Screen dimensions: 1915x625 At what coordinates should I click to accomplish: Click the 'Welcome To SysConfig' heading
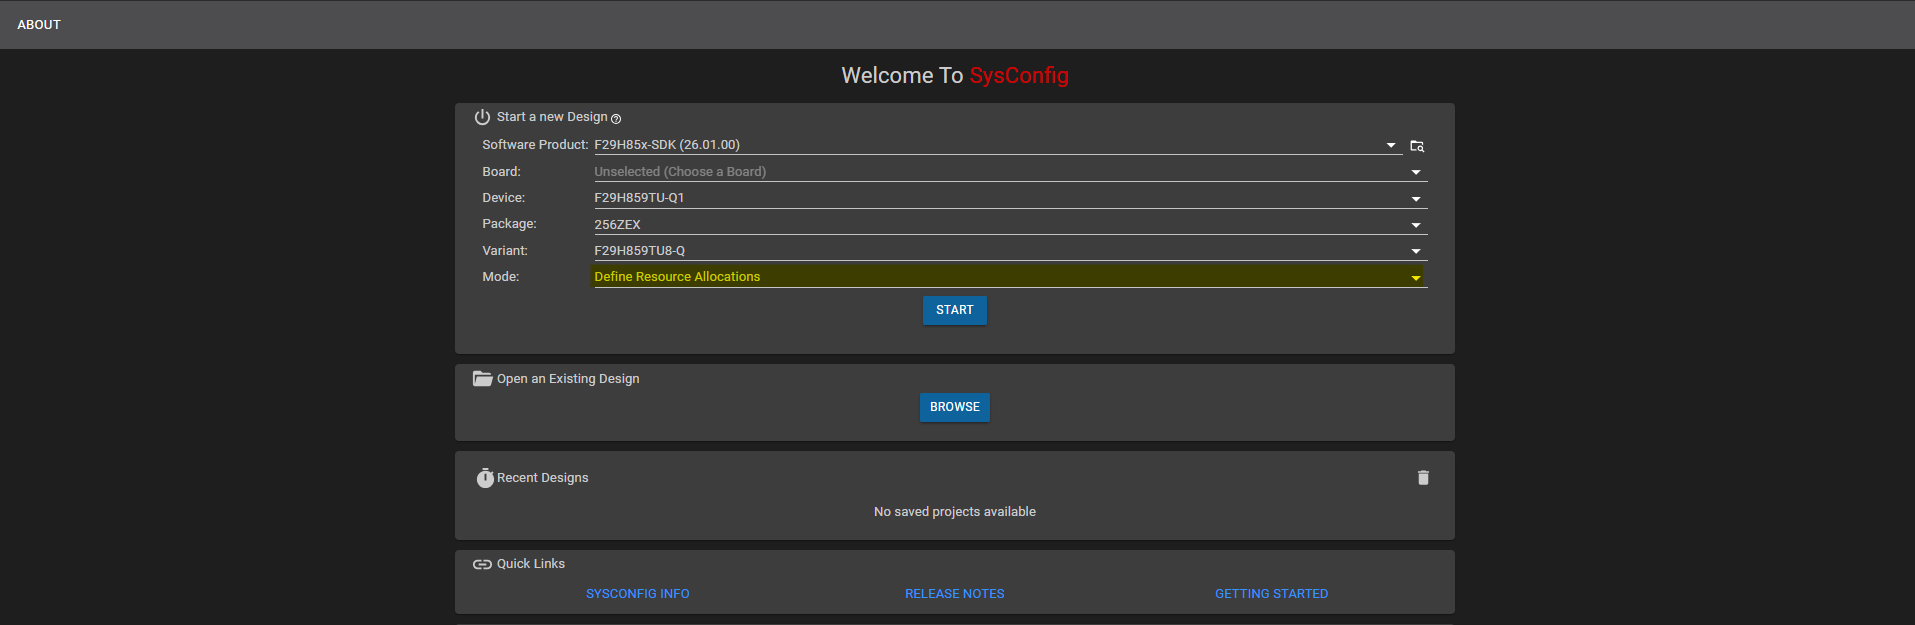955,76
